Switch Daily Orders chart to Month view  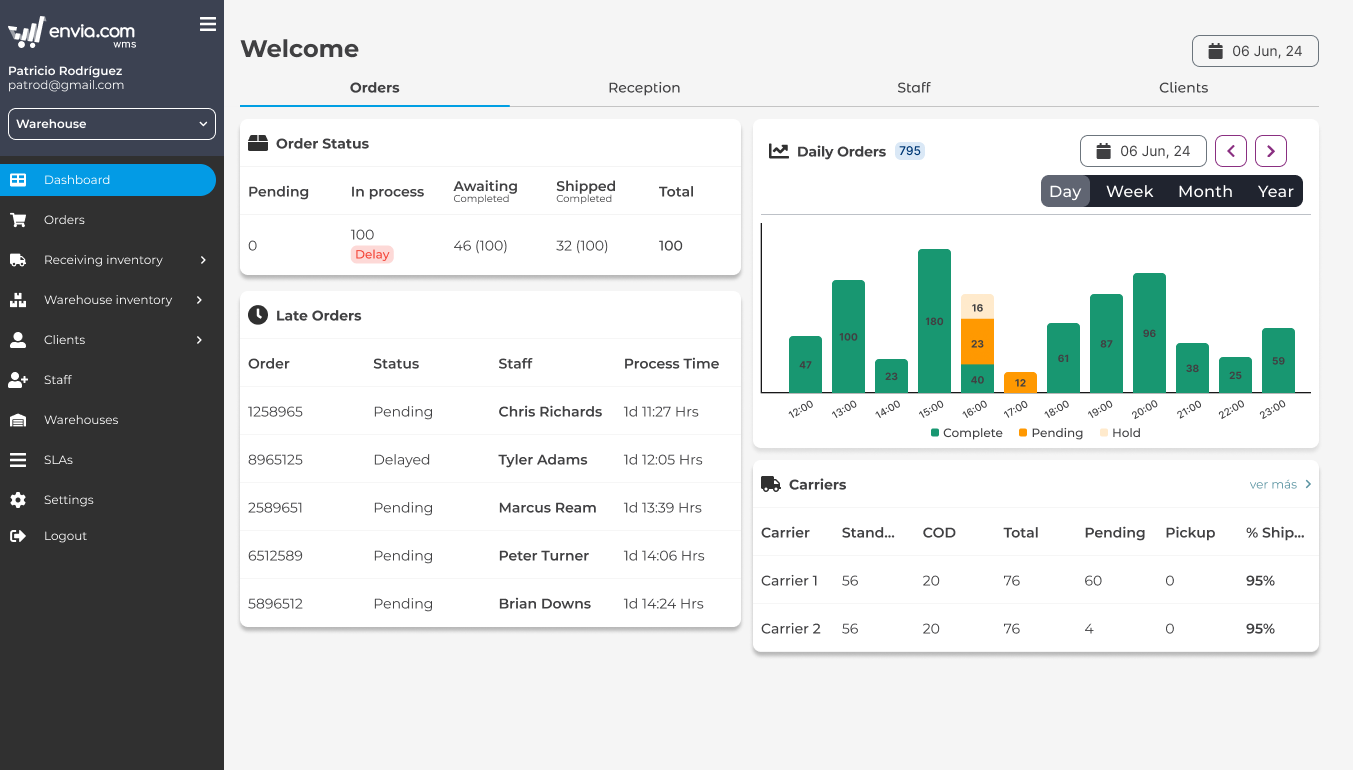1205,190
